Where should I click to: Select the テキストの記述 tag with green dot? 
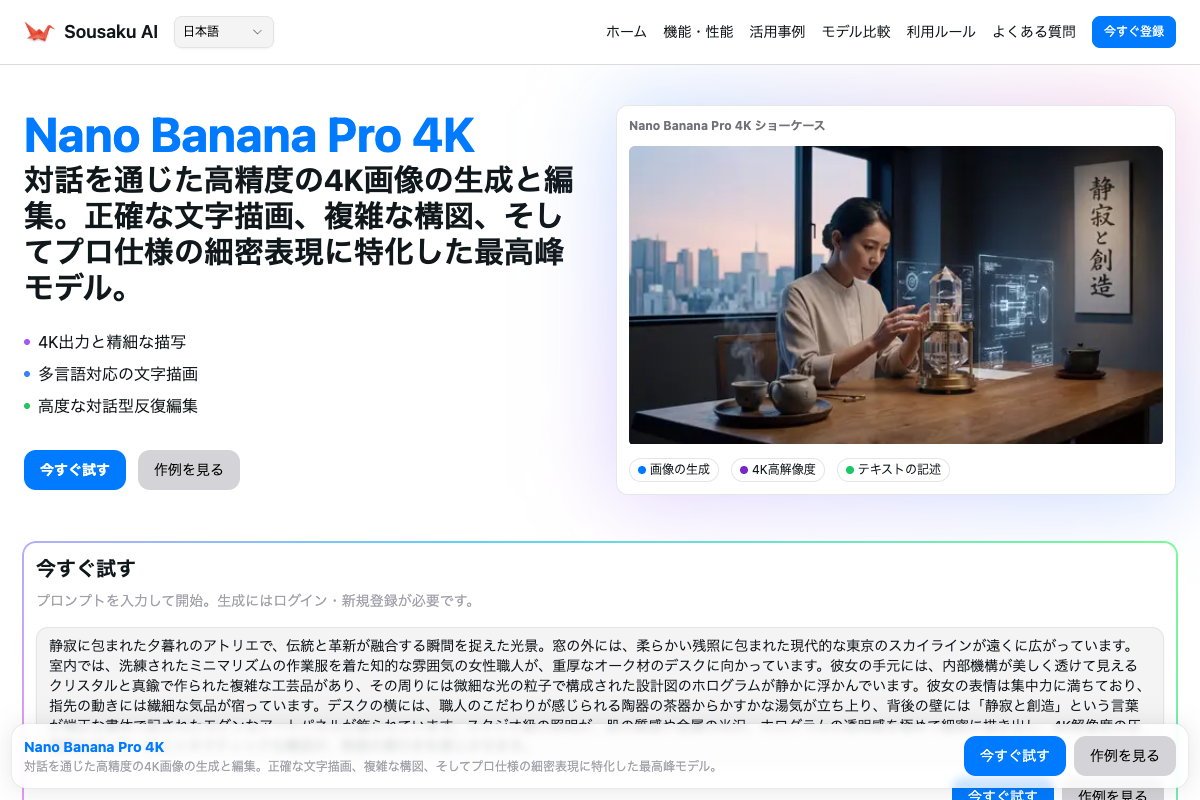(893, 470)
